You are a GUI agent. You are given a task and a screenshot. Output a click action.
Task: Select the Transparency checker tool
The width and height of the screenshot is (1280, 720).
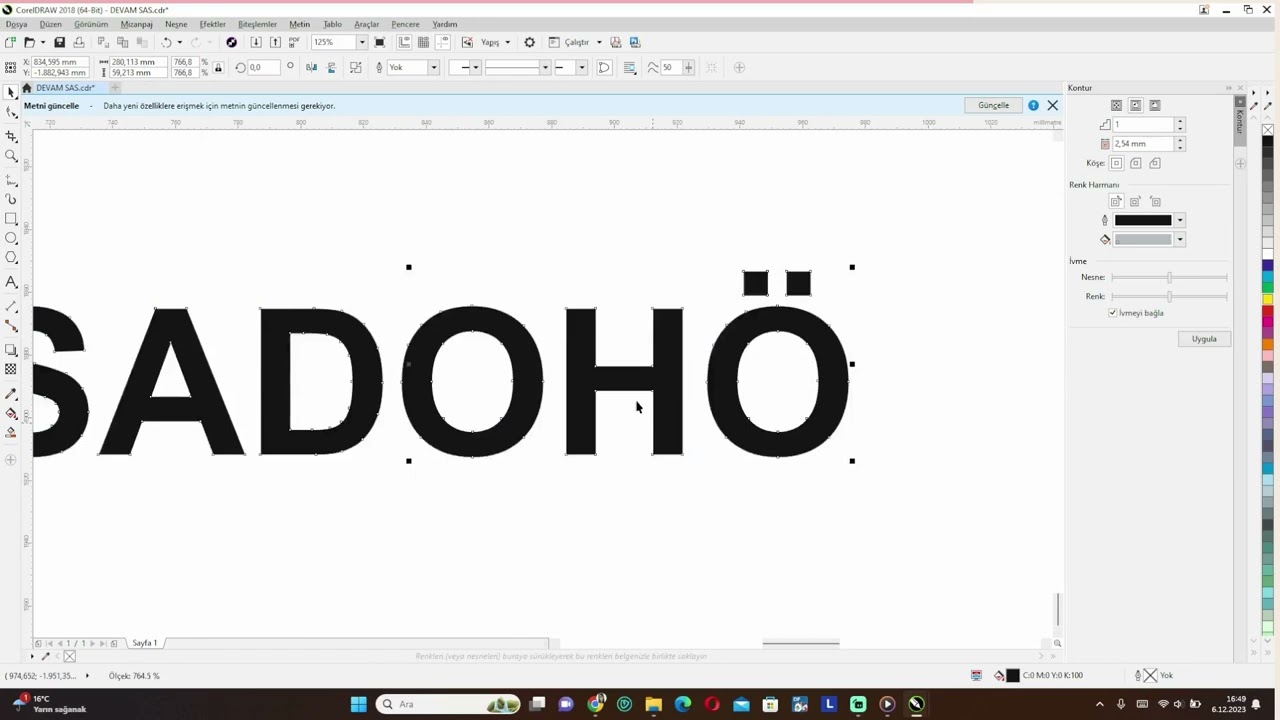(x=11, y=369)
